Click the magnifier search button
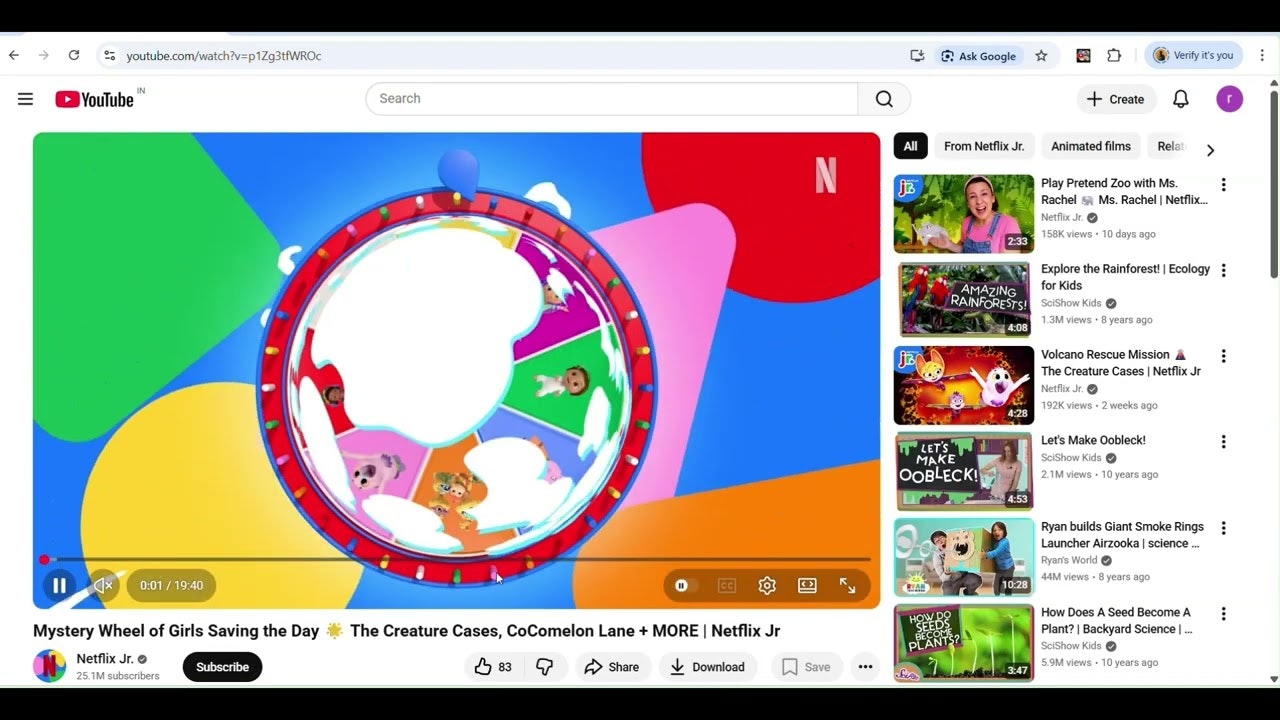This screenshot has height=720, width=1280. coord(884,99)
